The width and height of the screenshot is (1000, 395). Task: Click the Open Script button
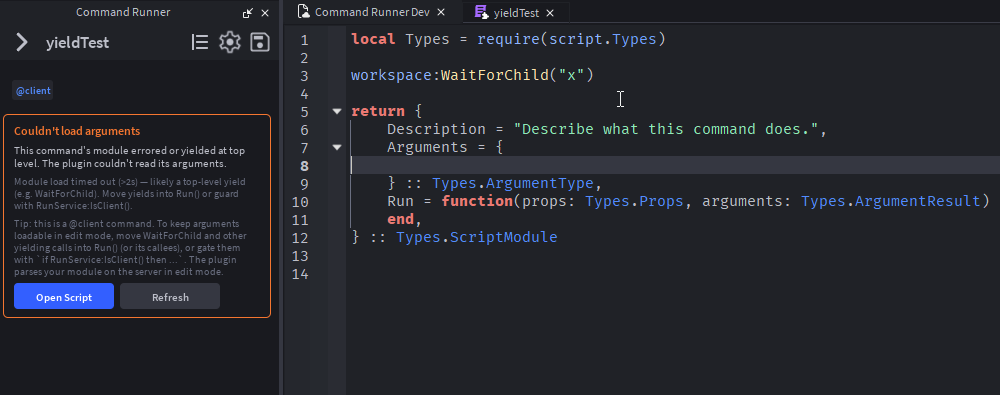click(64, 297)
